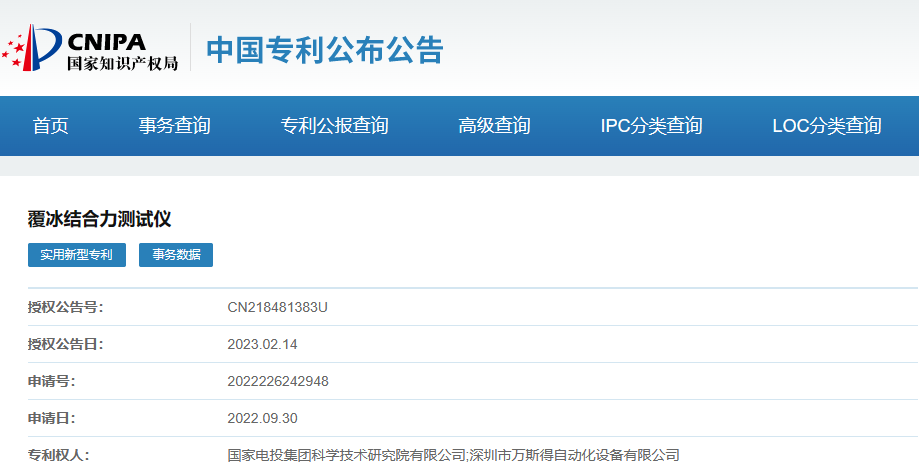Click the application number 2022226242948

click(278, 381)
